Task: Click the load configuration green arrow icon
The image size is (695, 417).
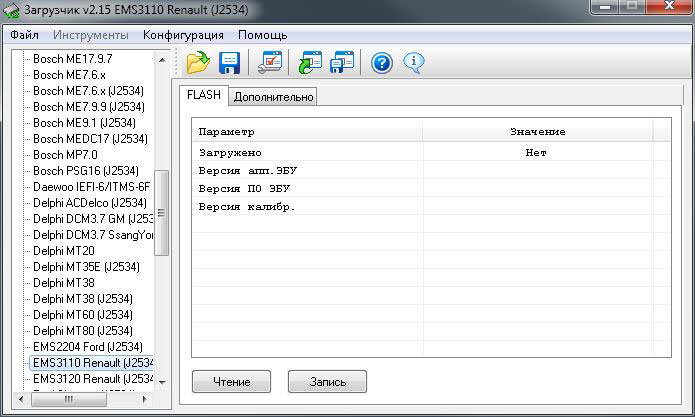Action: pyautogui.click(x=309, y=64)
